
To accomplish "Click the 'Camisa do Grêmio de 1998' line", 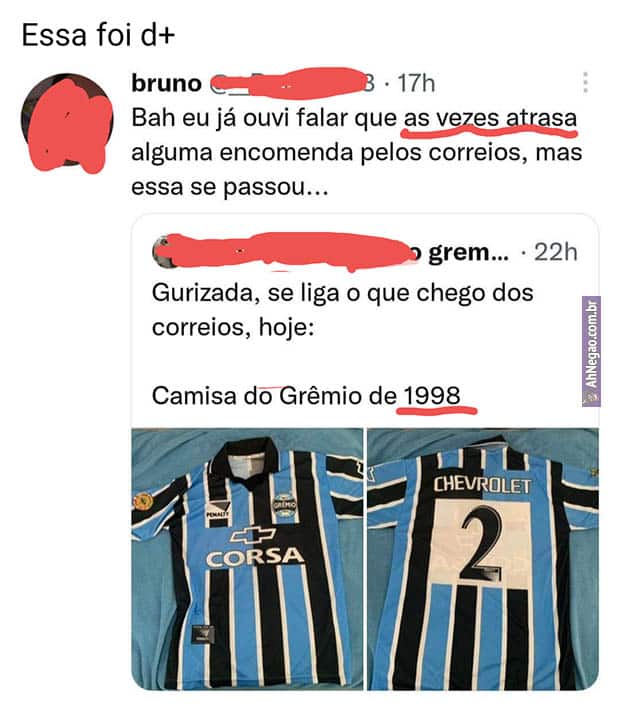I will [306, 396].
